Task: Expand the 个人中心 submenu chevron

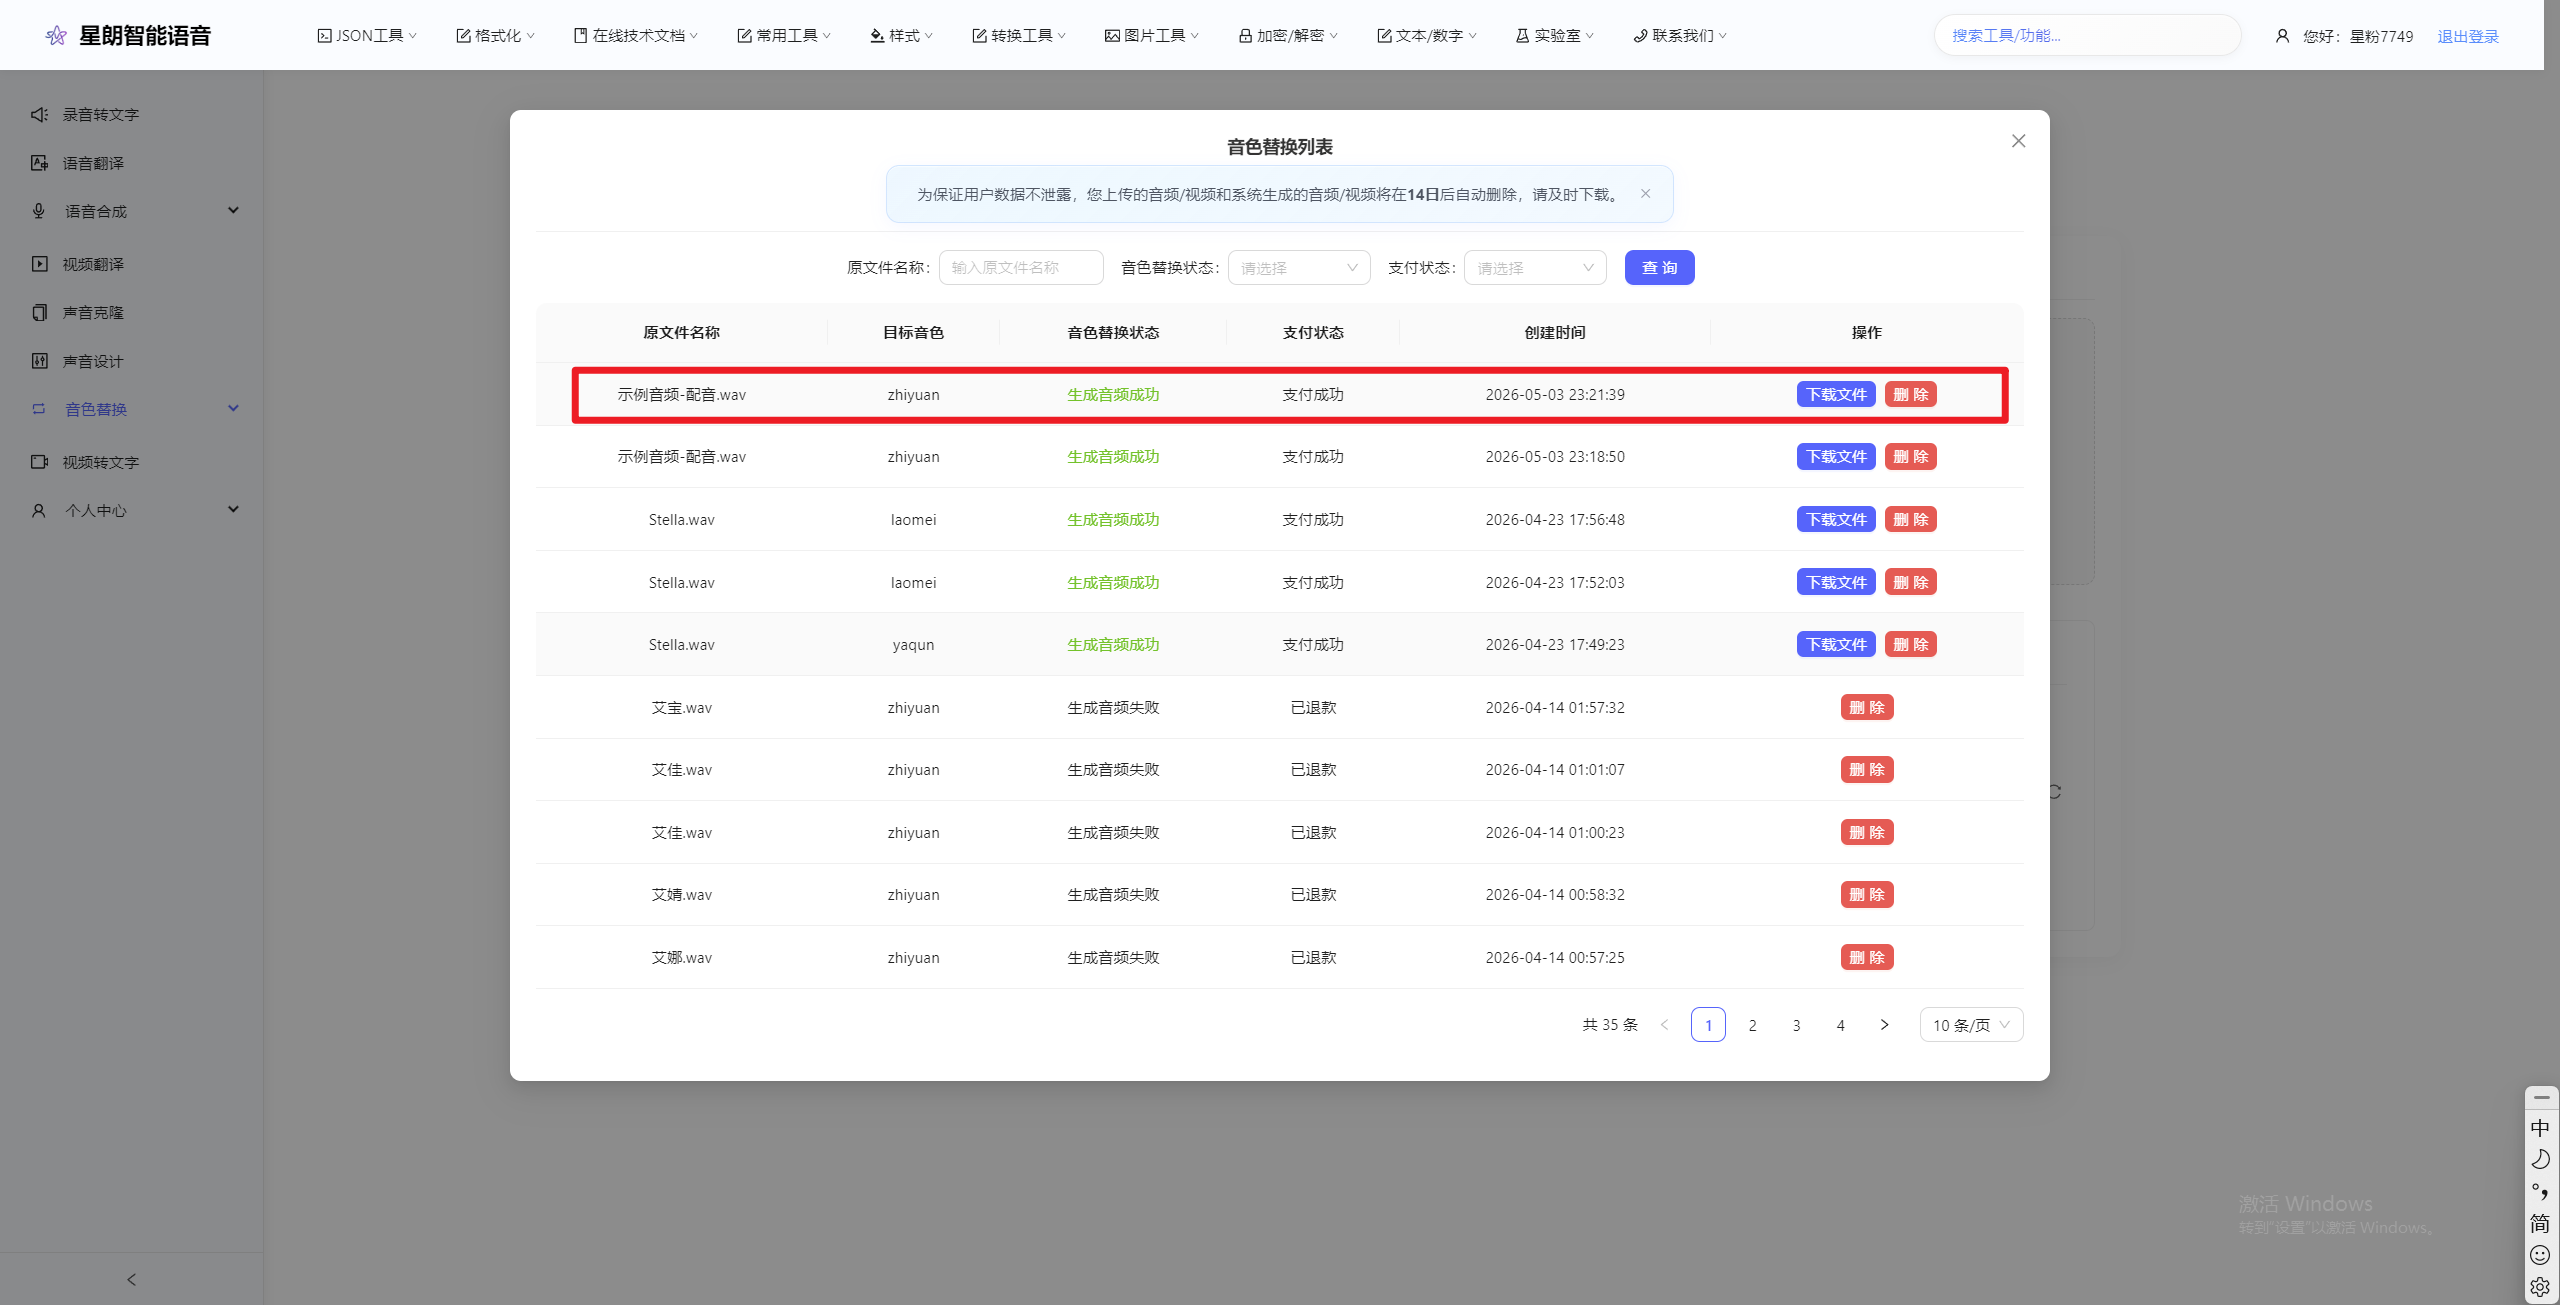Action: pyautogui.click(x=233, y=509)
